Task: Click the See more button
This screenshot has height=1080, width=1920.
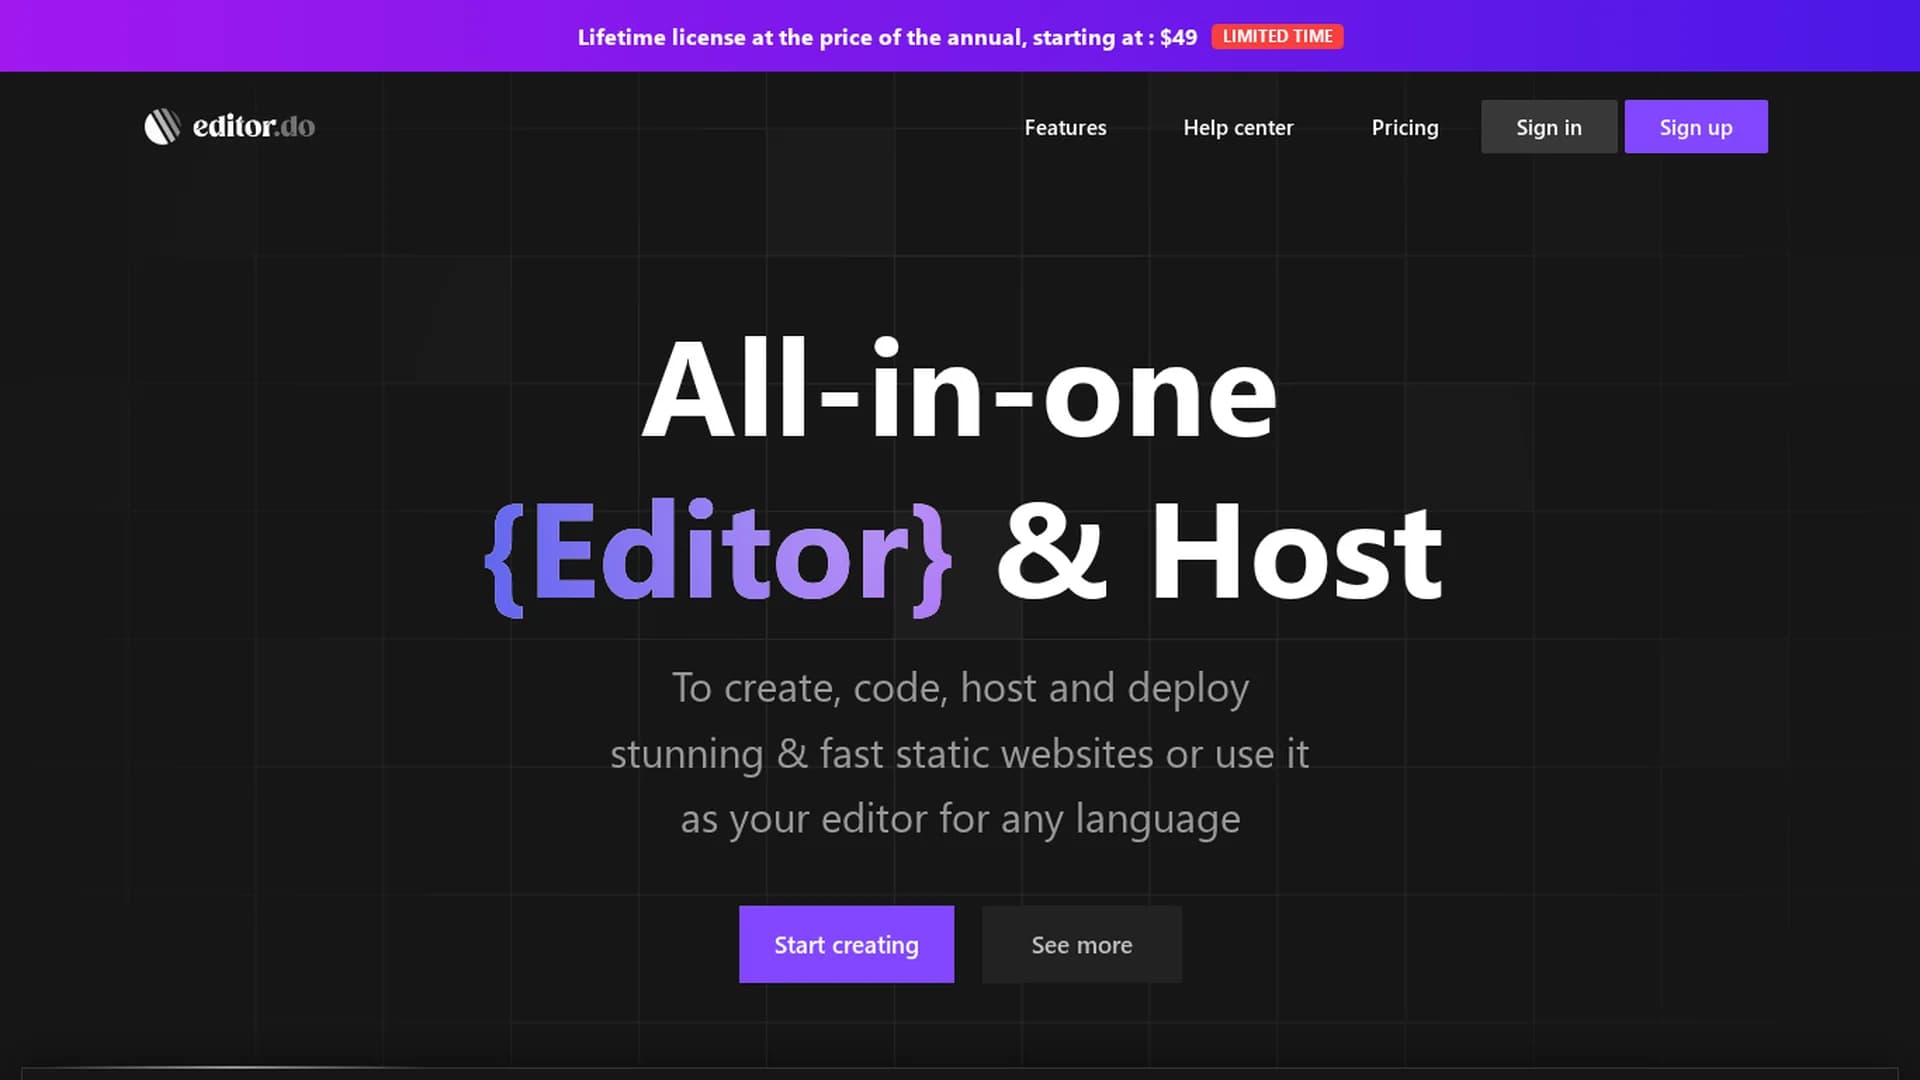Action: [x=1081, y=944]
